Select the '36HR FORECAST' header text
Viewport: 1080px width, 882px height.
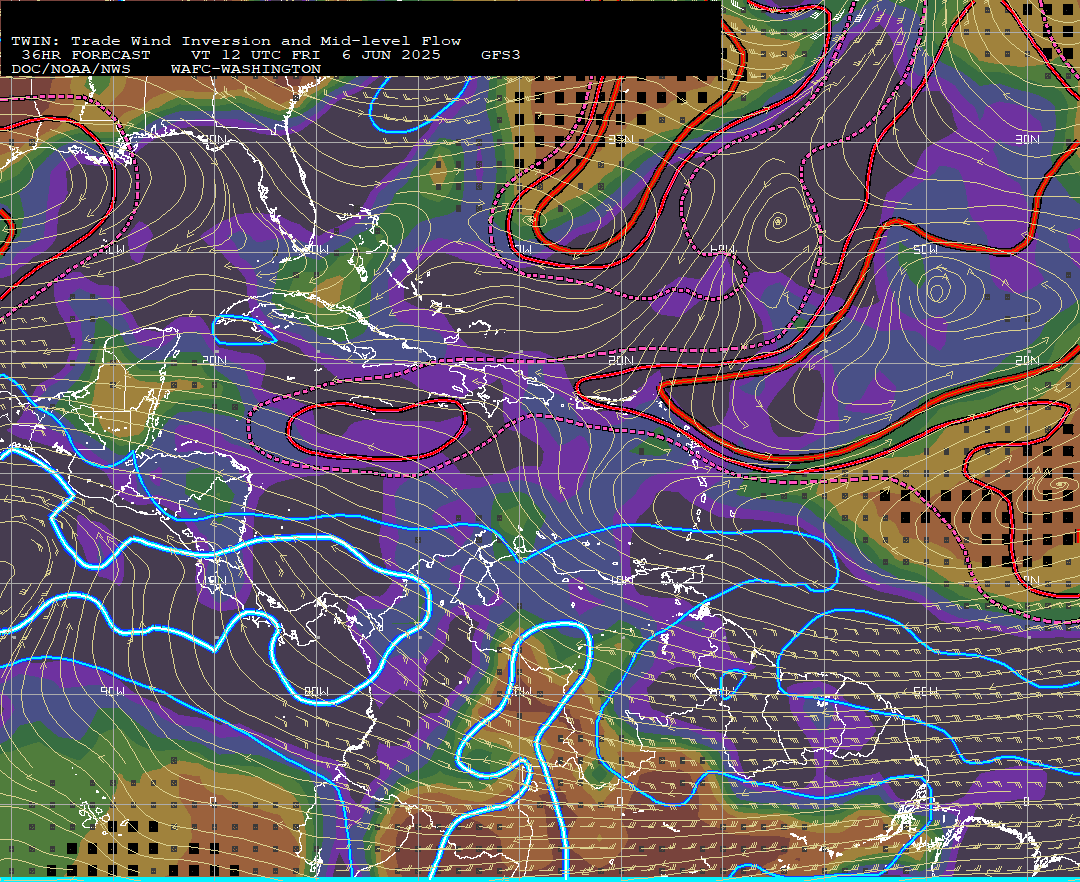click(85, 55)
